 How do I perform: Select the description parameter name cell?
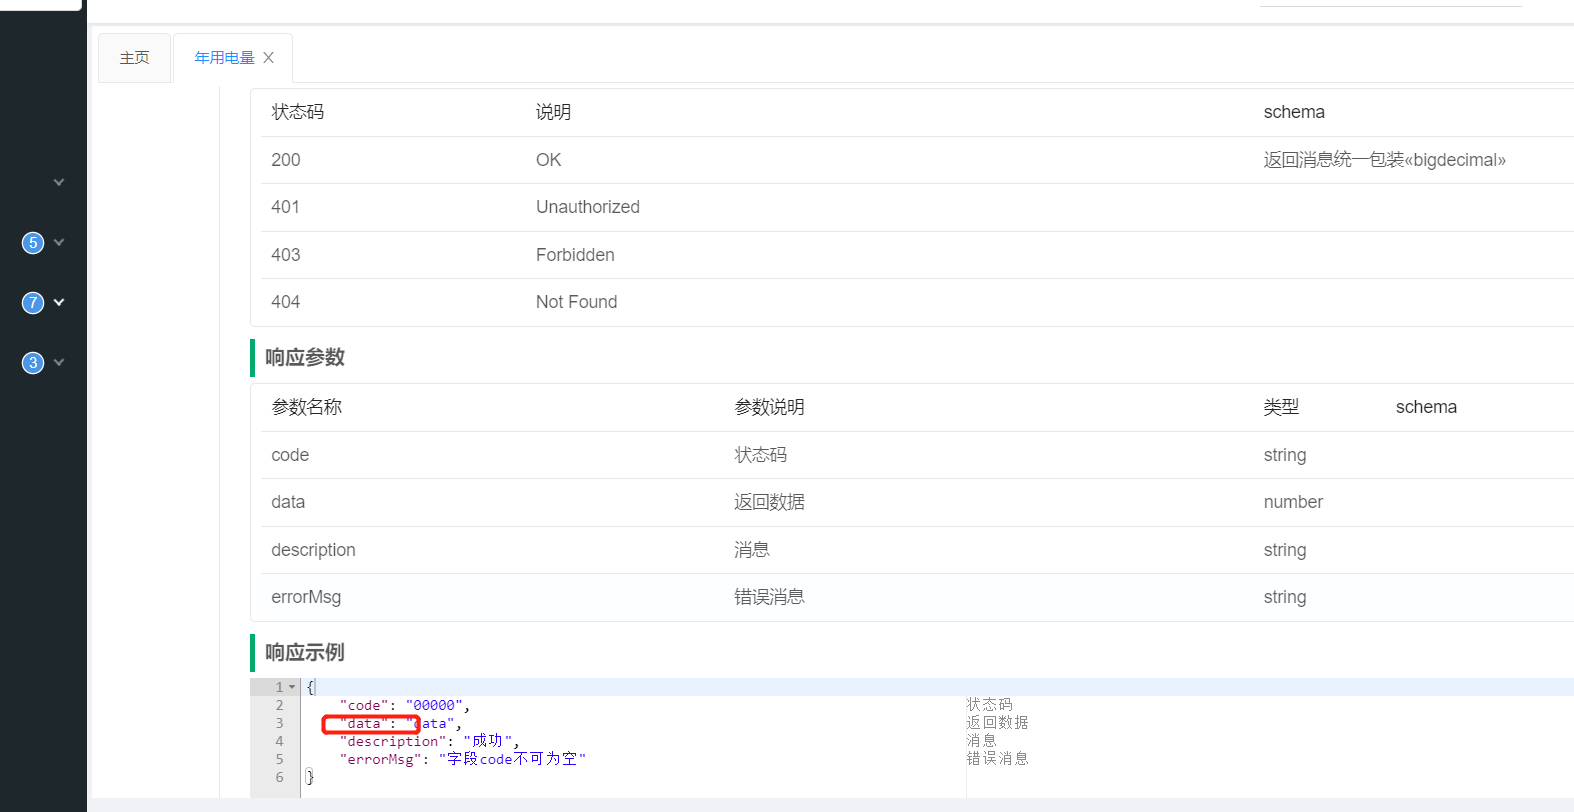tap(313, 550)
